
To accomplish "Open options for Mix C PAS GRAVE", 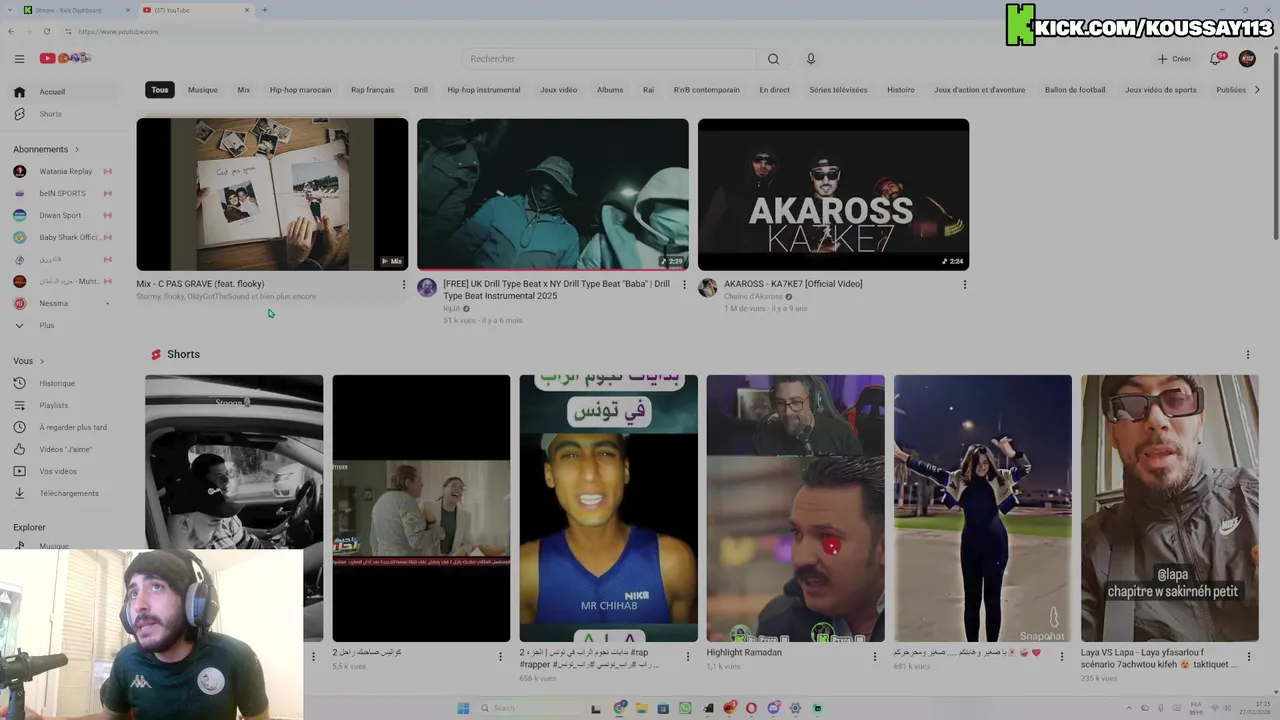I will [x=404, y=285].
